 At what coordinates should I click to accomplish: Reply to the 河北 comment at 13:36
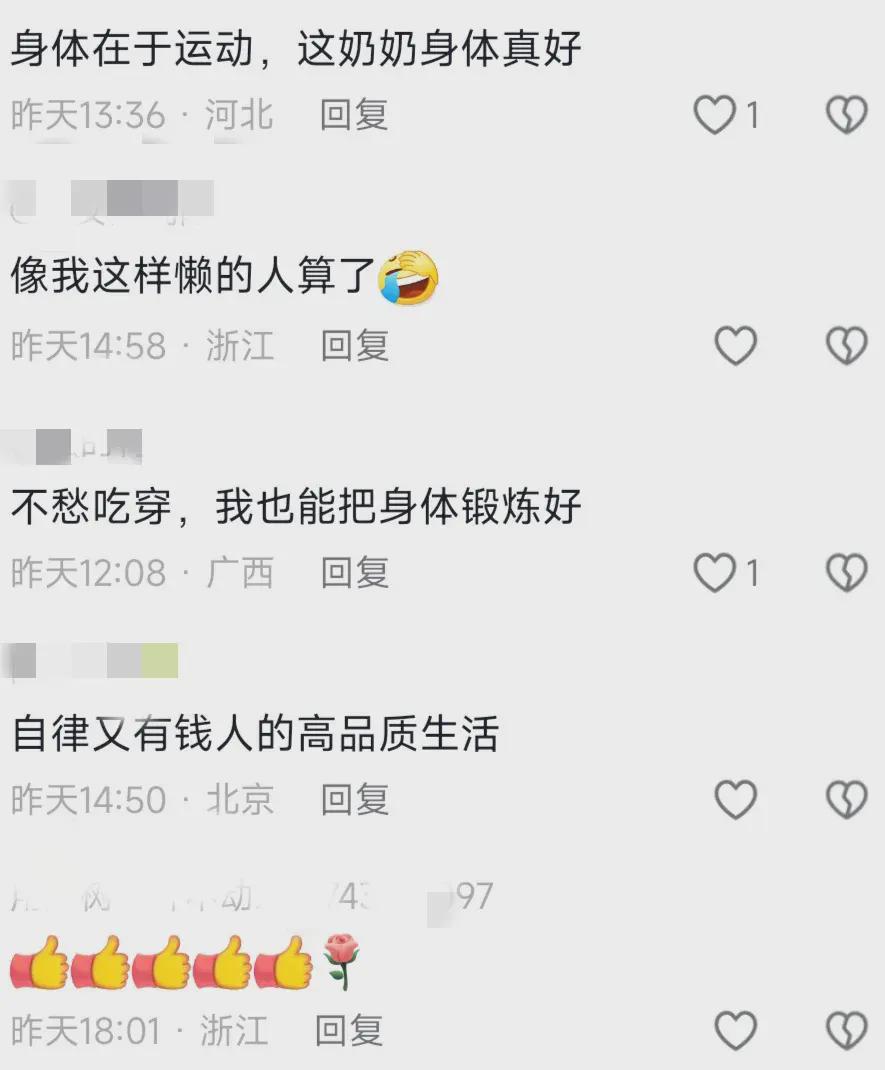point(354,115)
